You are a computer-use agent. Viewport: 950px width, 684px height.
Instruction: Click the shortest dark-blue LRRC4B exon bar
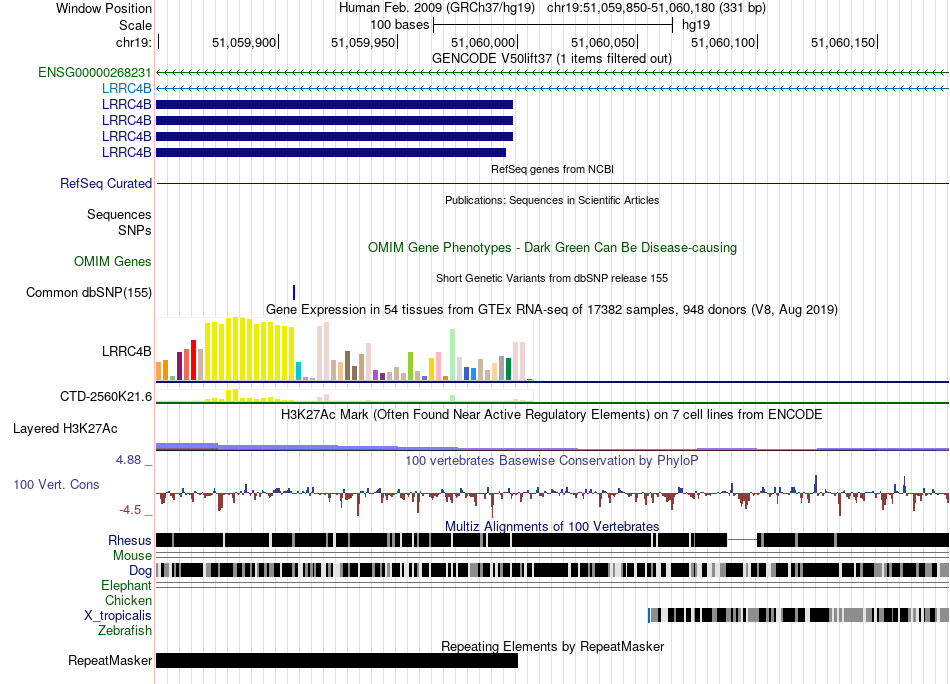coord(331,153)
